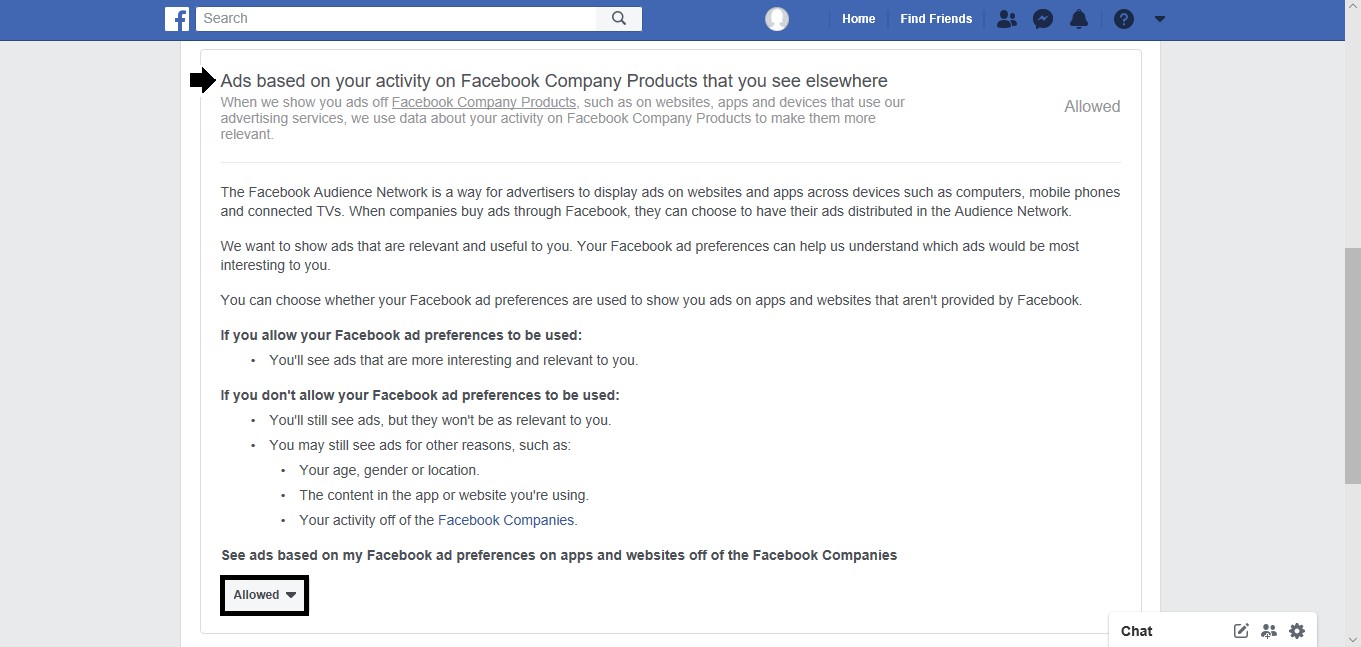Open the Allowed dropdown for ad preferences
Screen dimensions: 1361x647
pyautogui.click(x=264, y=595)
